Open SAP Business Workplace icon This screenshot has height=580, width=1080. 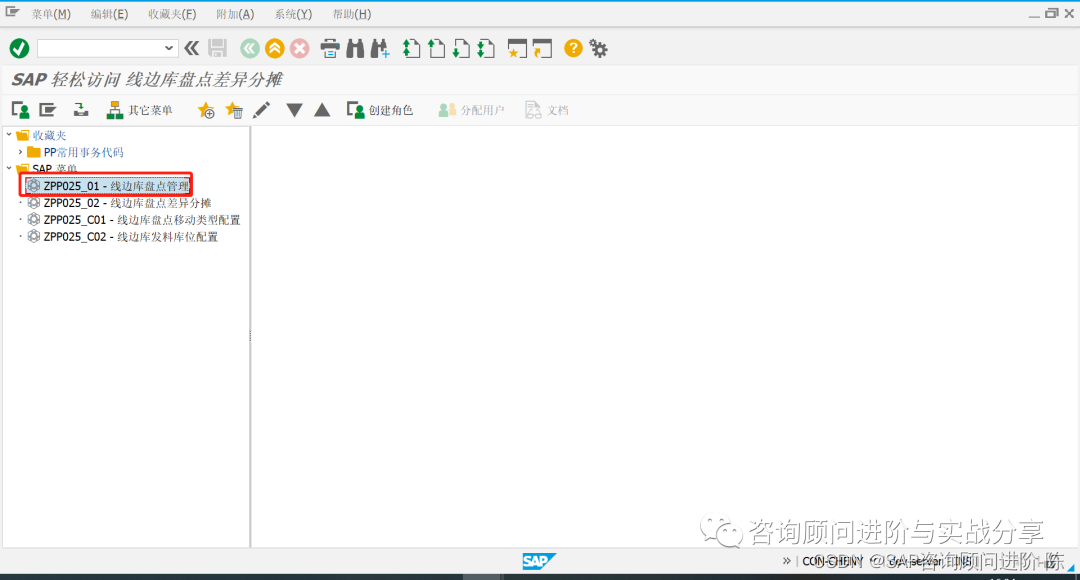point(81,110)
